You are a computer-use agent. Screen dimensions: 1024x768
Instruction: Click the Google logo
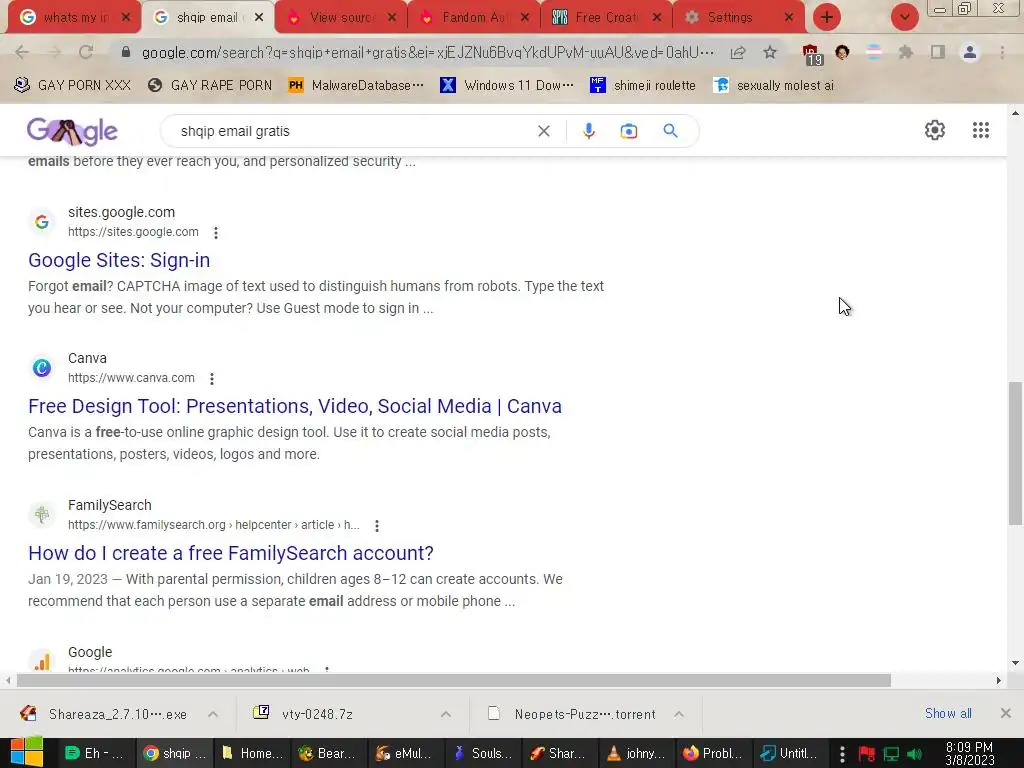click(72, 131)
